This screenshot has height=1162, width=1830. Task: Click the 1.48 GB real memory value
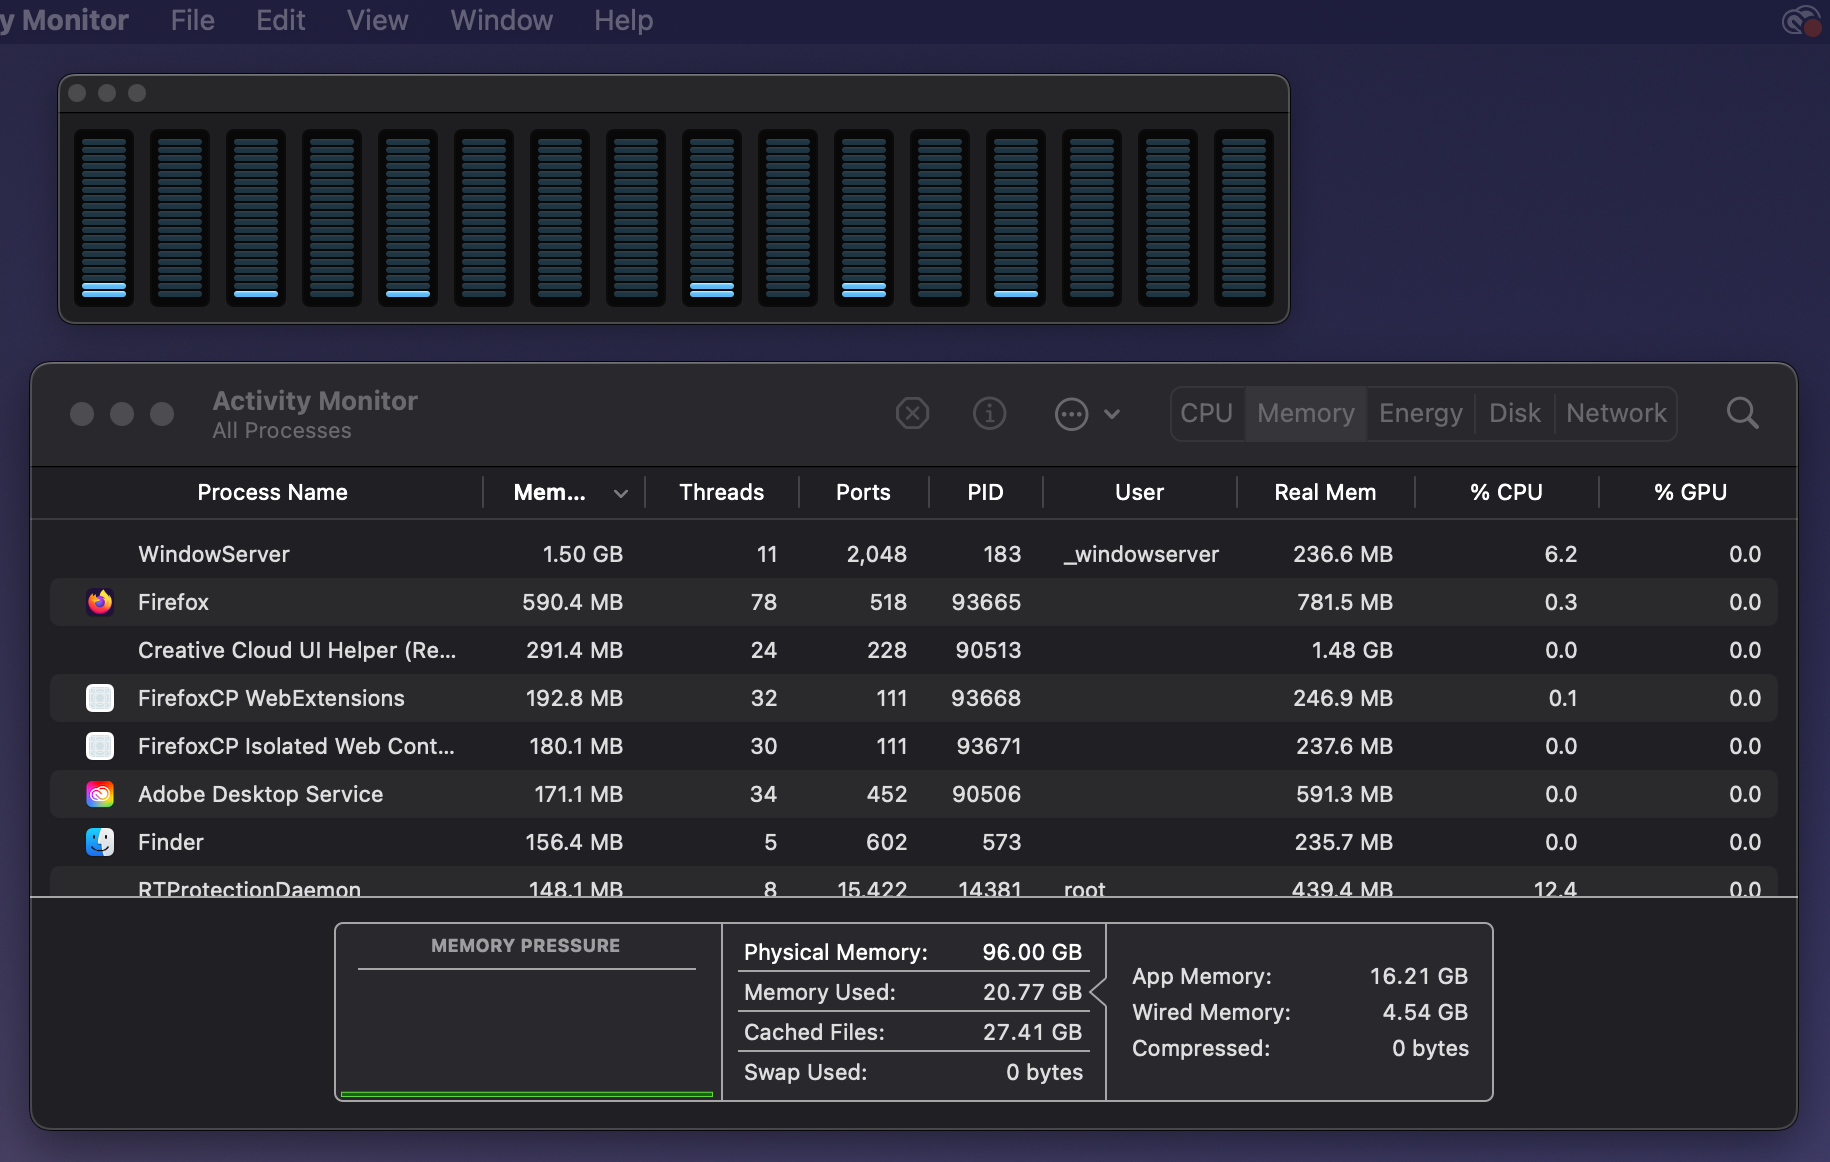click(1352, 650)
